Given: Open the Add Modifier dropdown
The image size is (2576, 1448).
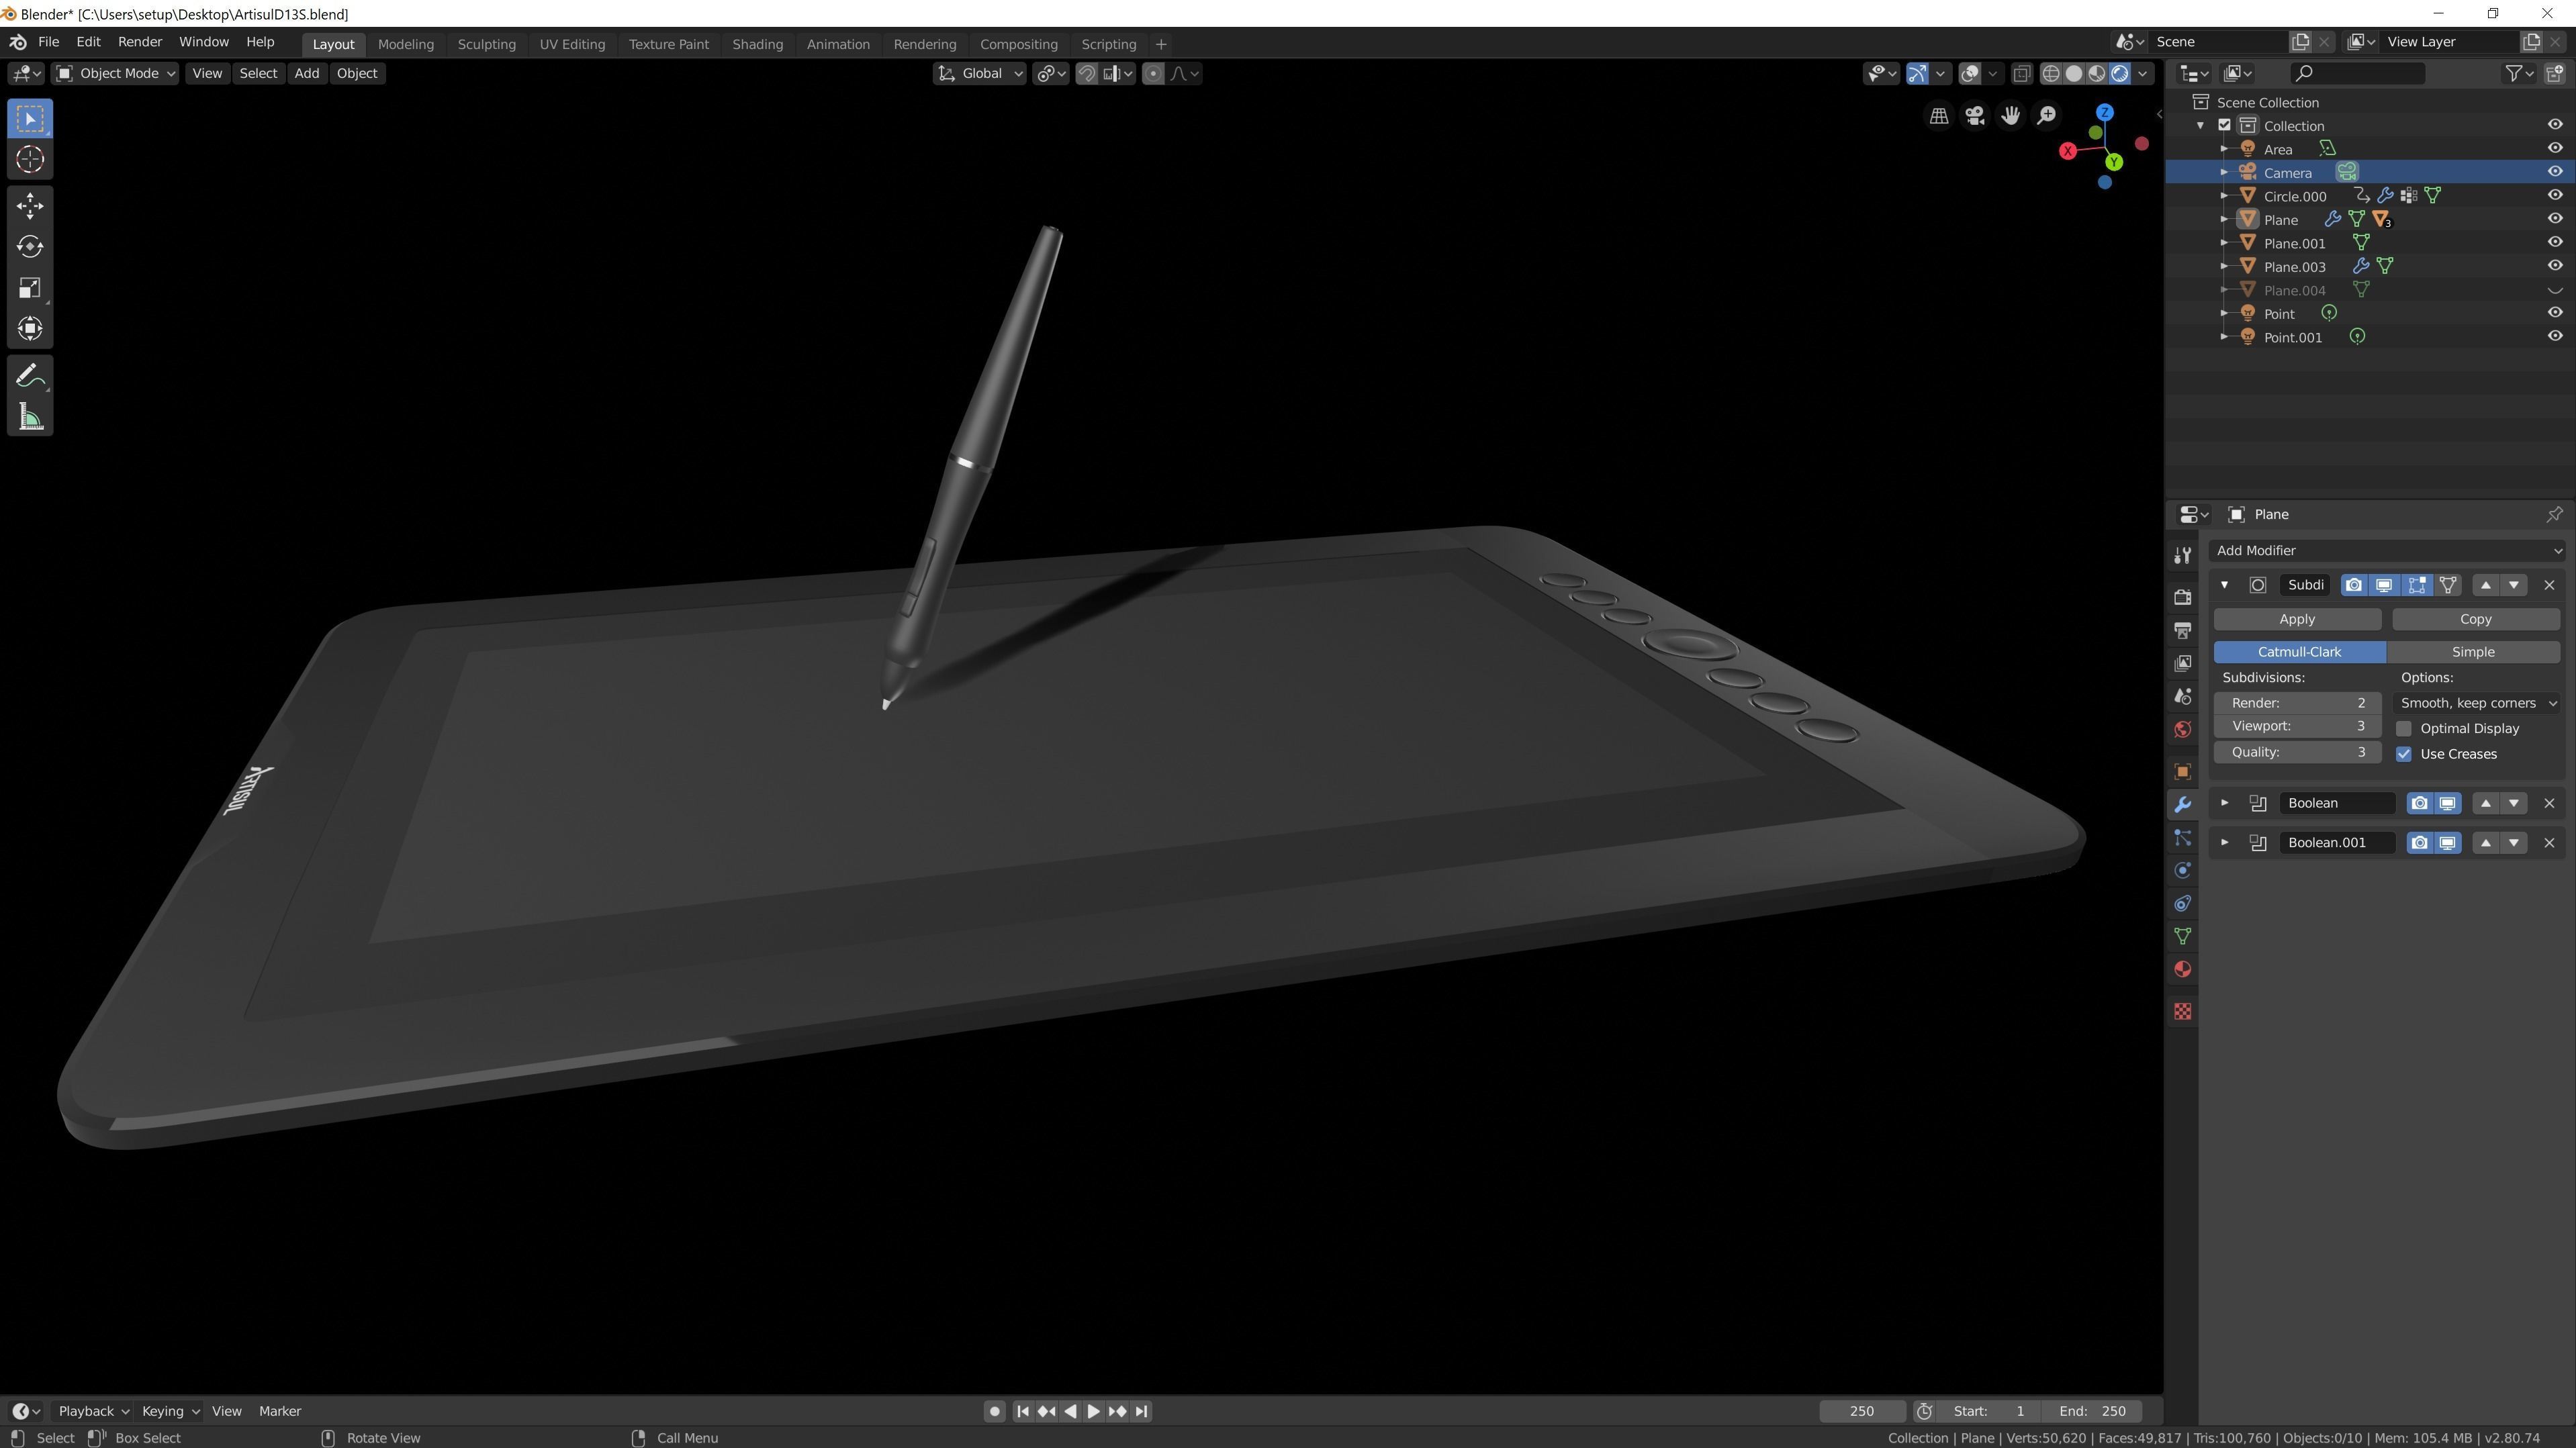Looking at the screenshot, I should coord(2388,550).
